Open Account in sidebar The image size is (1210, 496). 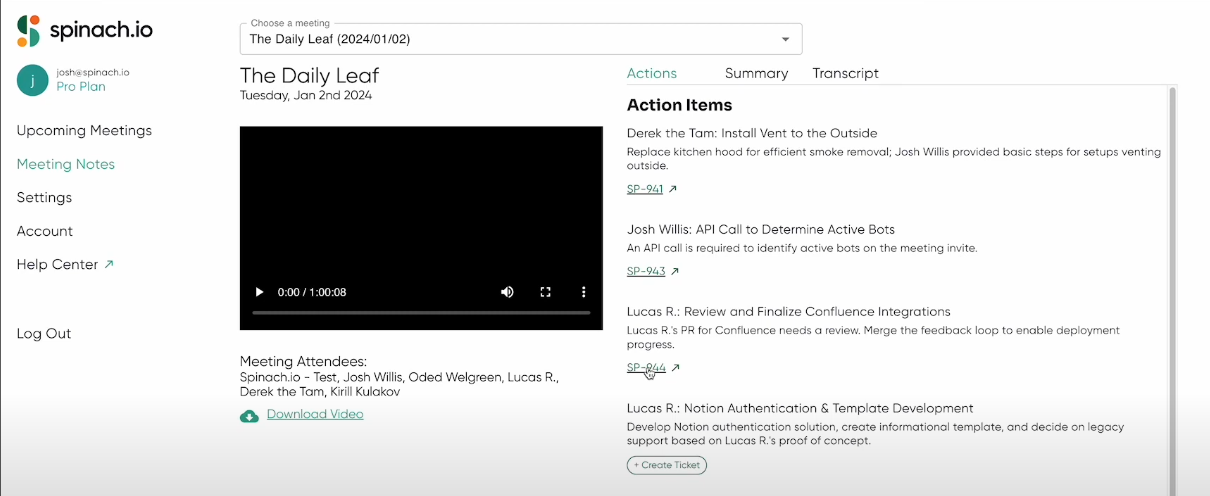tap(45, 231)
